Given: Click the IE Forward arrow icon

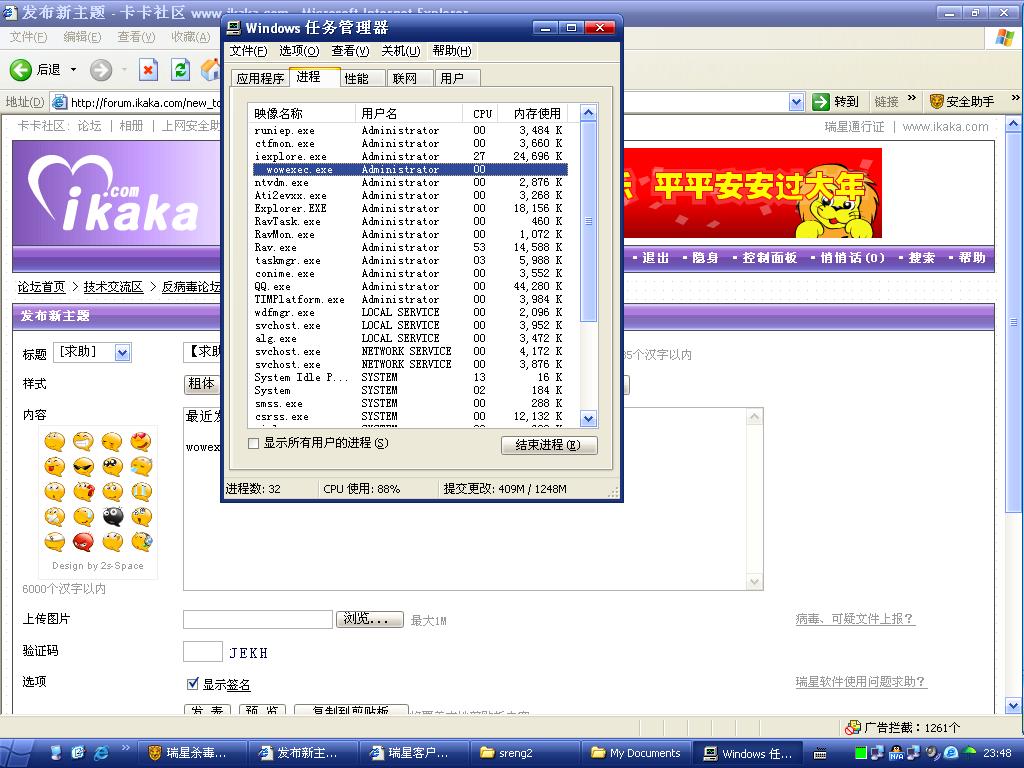Looking at the screenshot, I should [101, 69].
